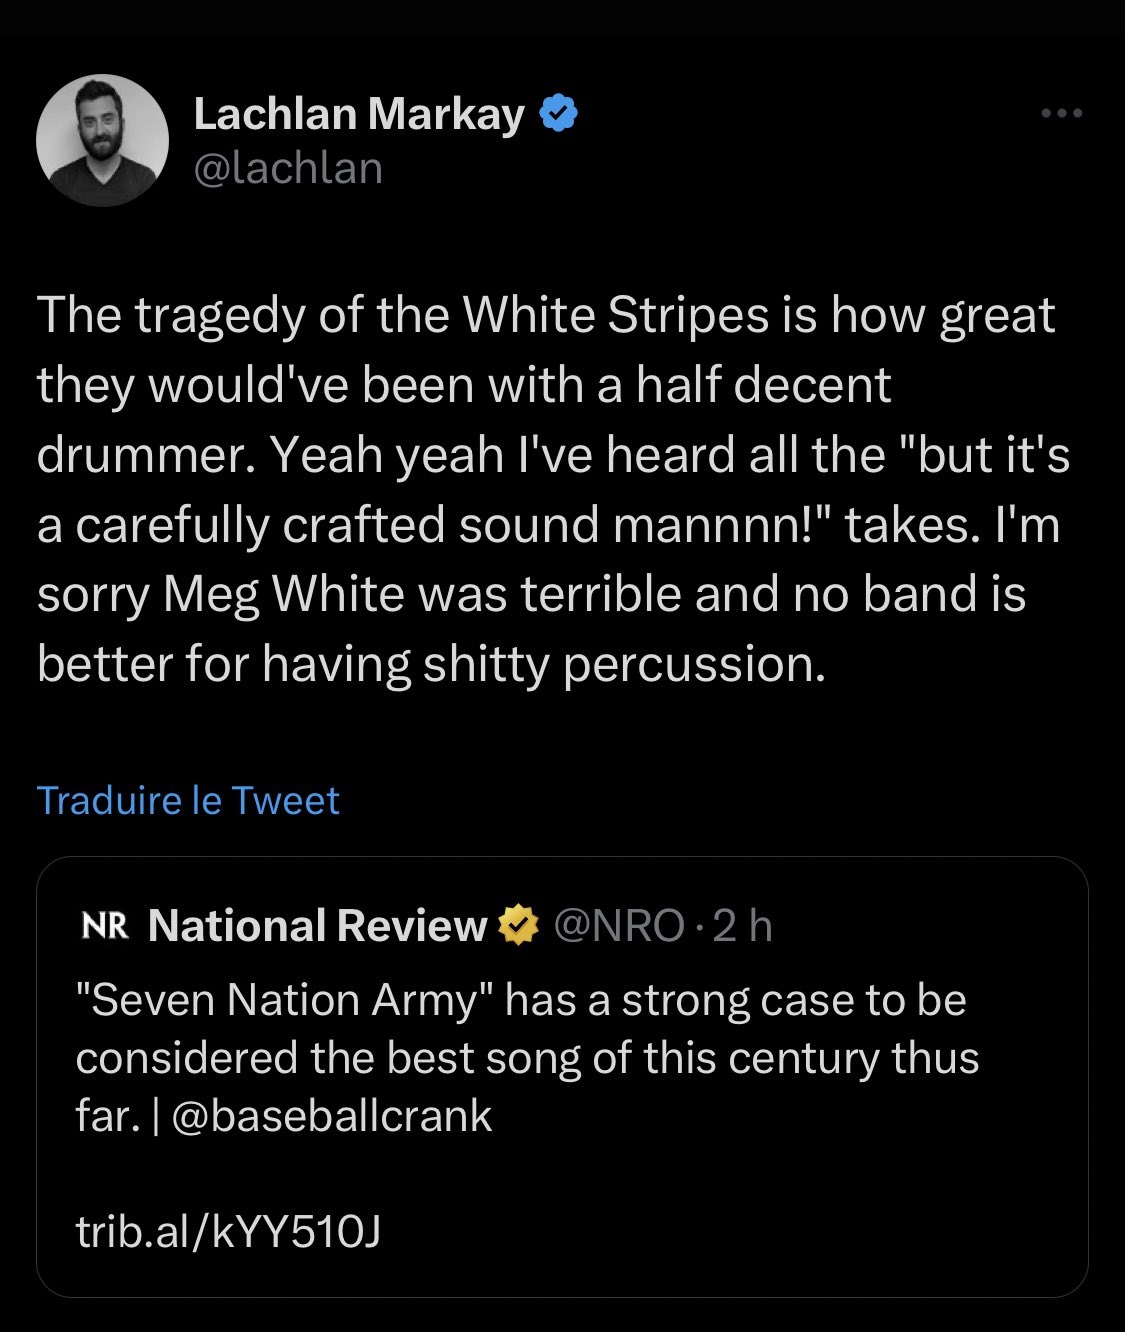The width and height of the screenshot is (1125, 1332).
Task: Click the line mentioning "Meg White"
Action: tap(531, 594)
